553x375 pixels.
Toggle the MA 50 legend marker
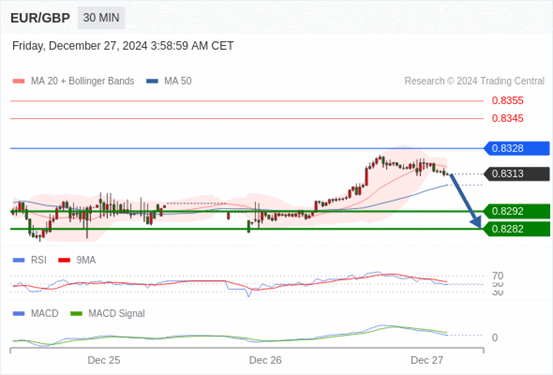click(x=152, y=81)
